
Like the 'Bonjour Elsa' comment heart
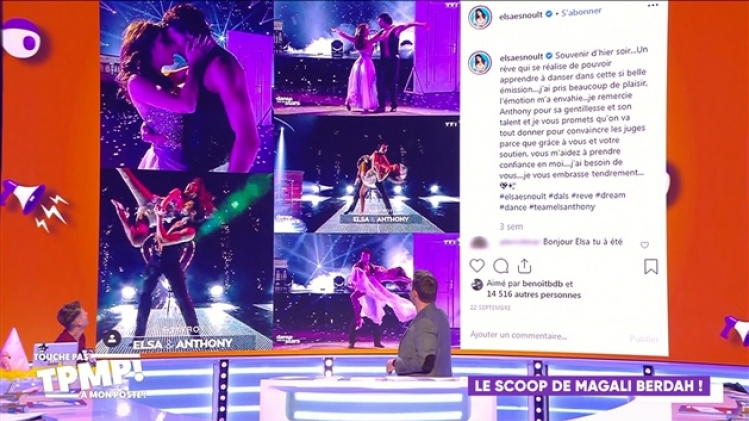coord(644,245)
